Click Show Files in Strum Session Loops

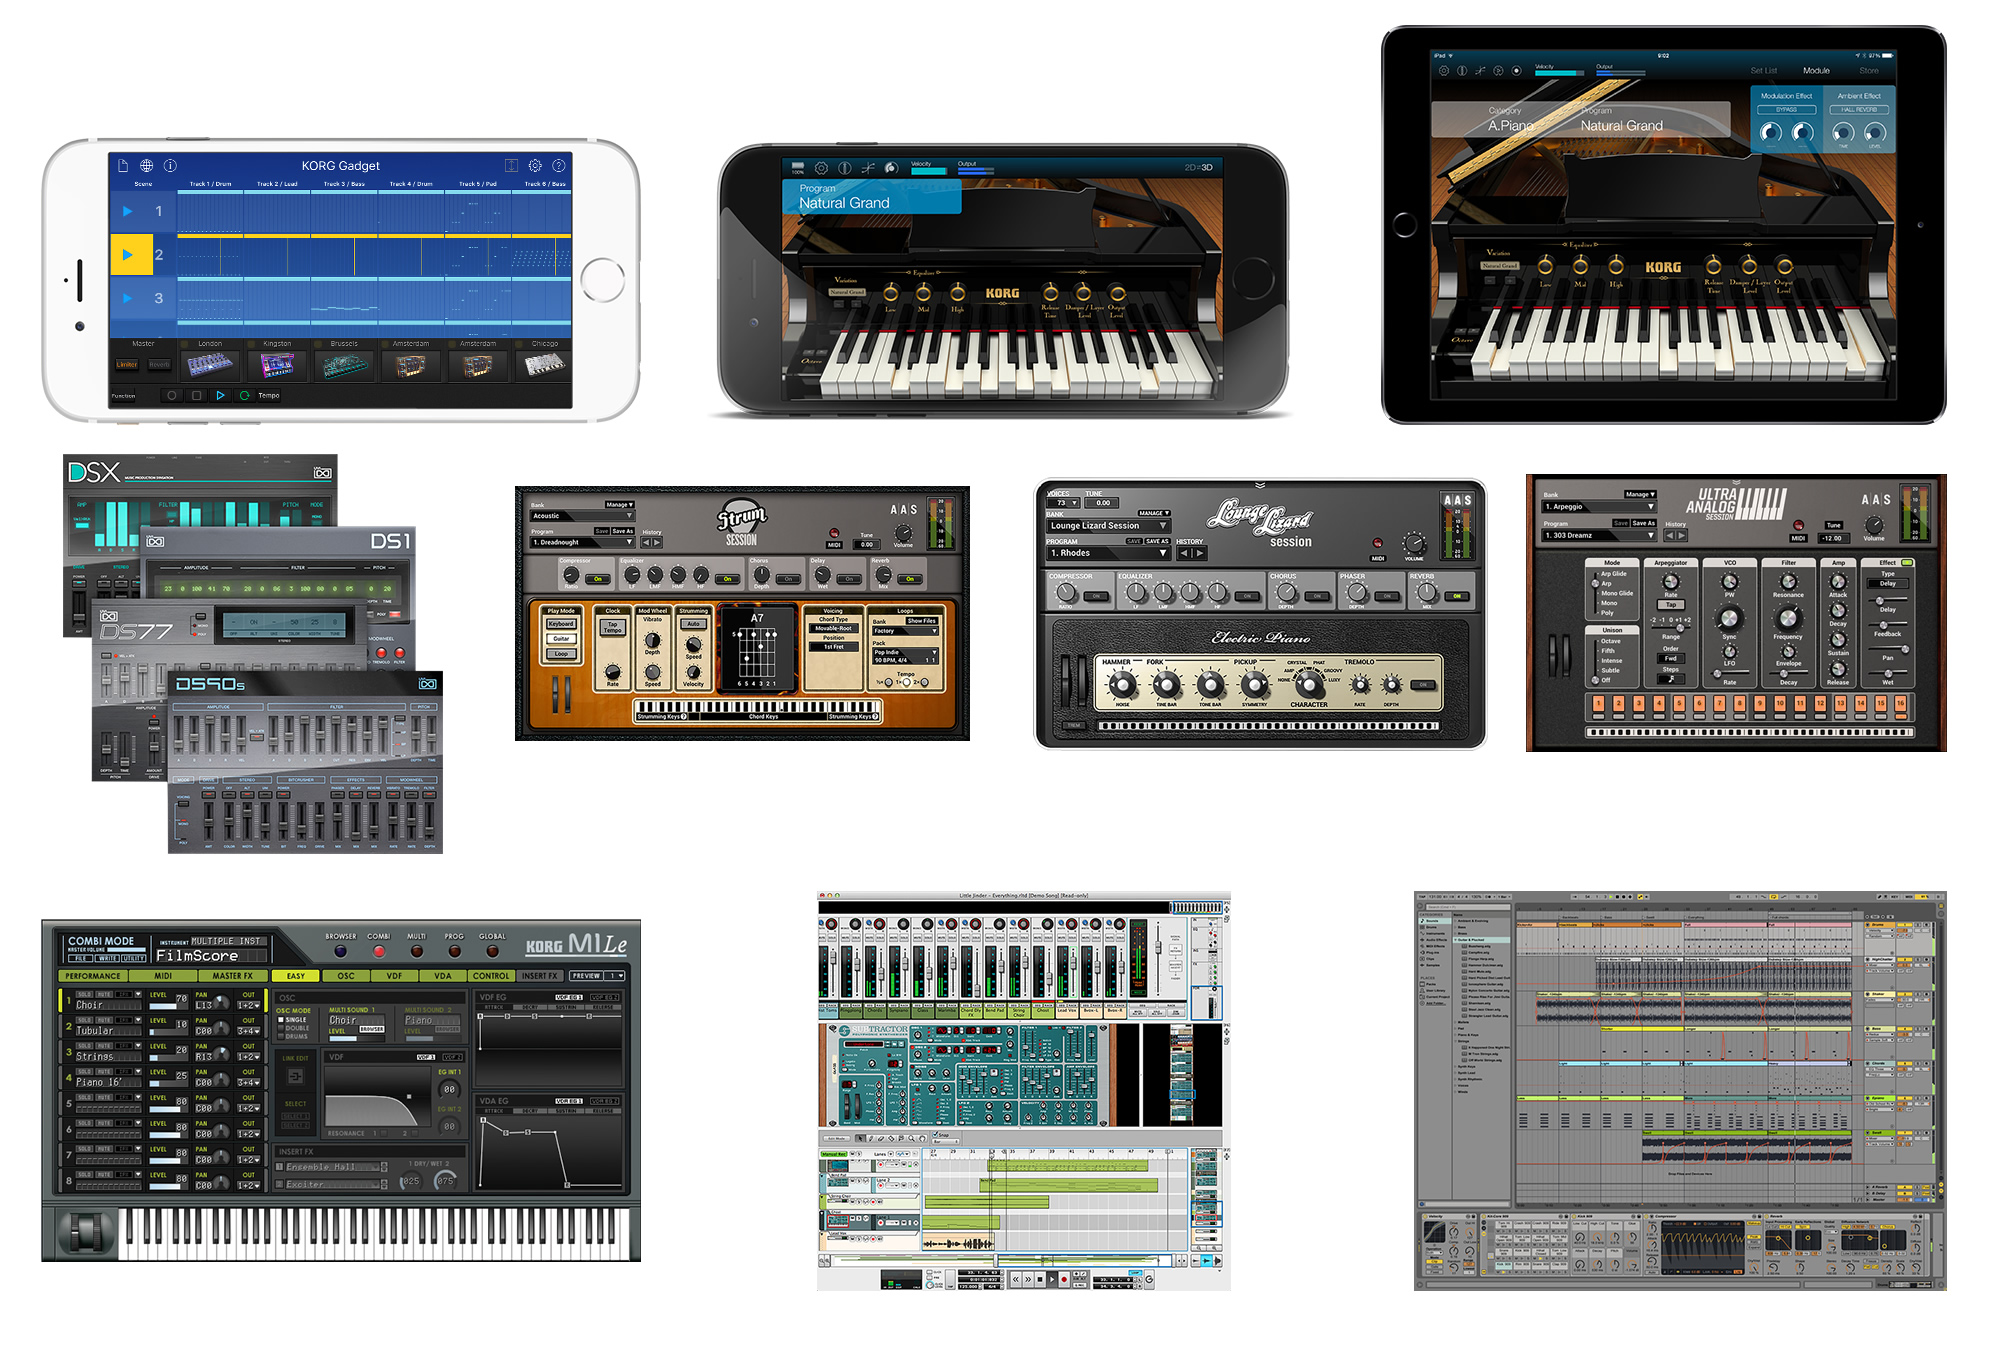pos(922,621)
